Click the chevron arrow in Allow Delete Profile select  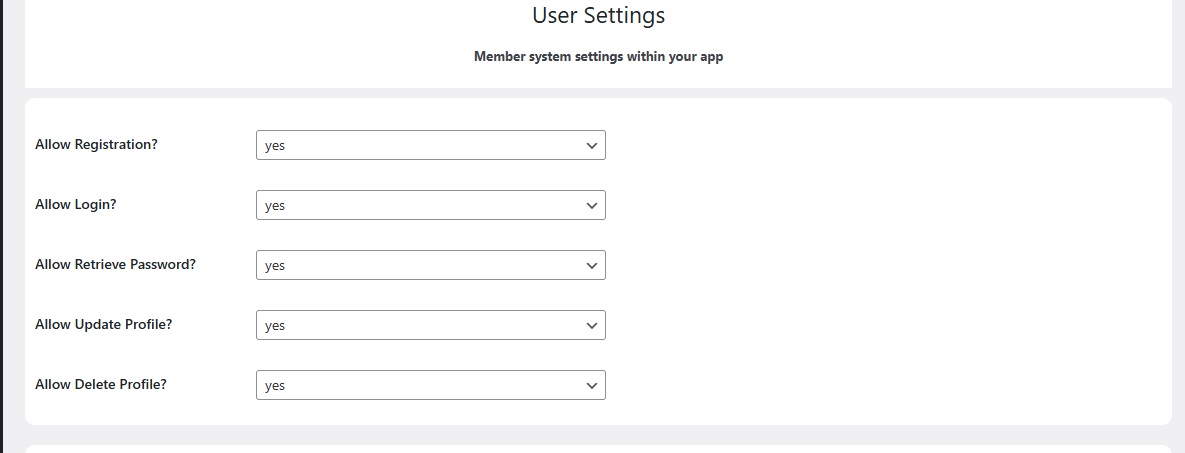click(x=592, y=386)
